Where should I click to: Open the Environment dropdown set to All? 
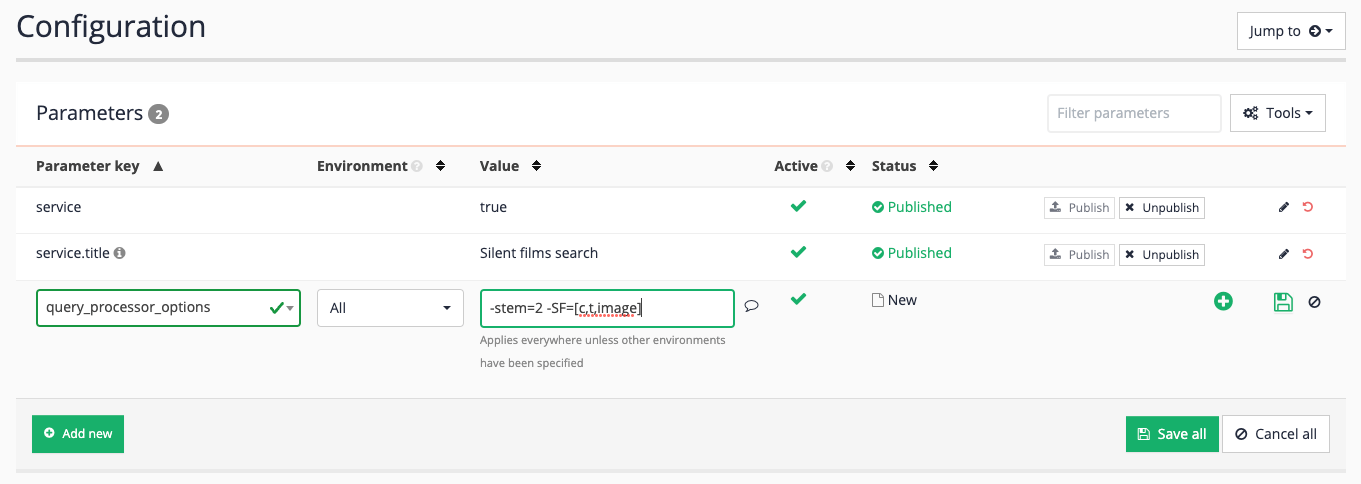390,308
